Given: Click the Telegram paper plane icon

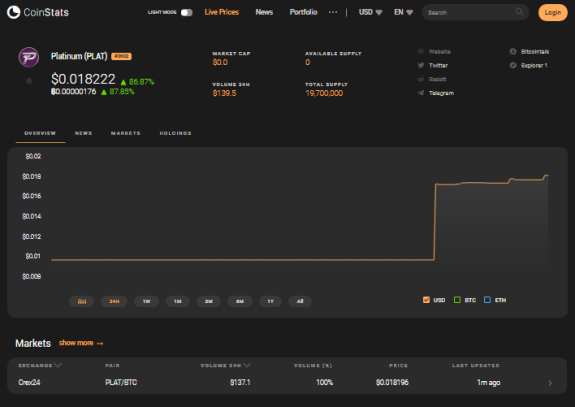Looking at the screenshot, I should [x=421, y=93].
